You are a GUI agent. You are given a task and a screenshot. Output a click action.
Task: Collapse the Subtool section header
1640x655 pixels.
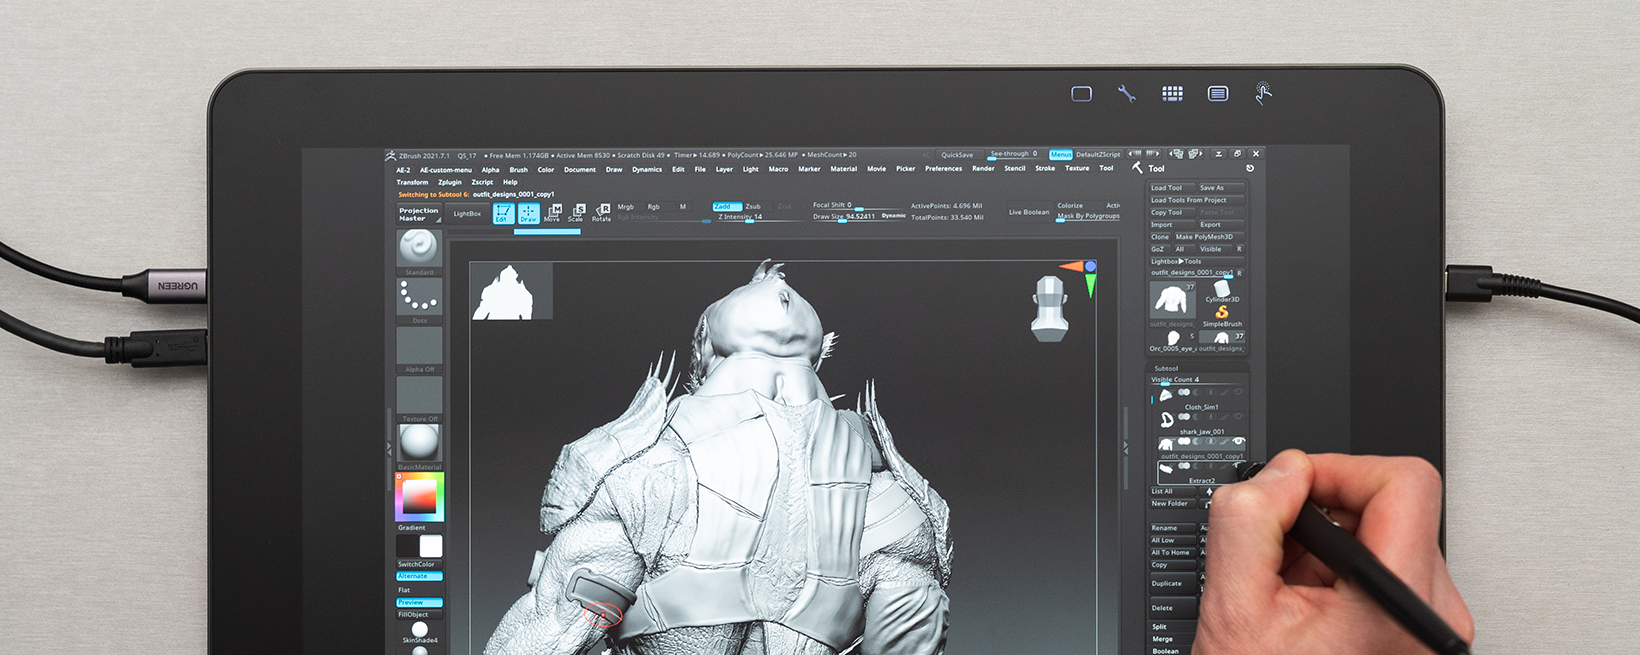pyautogui.click(x=1166, y=368)
